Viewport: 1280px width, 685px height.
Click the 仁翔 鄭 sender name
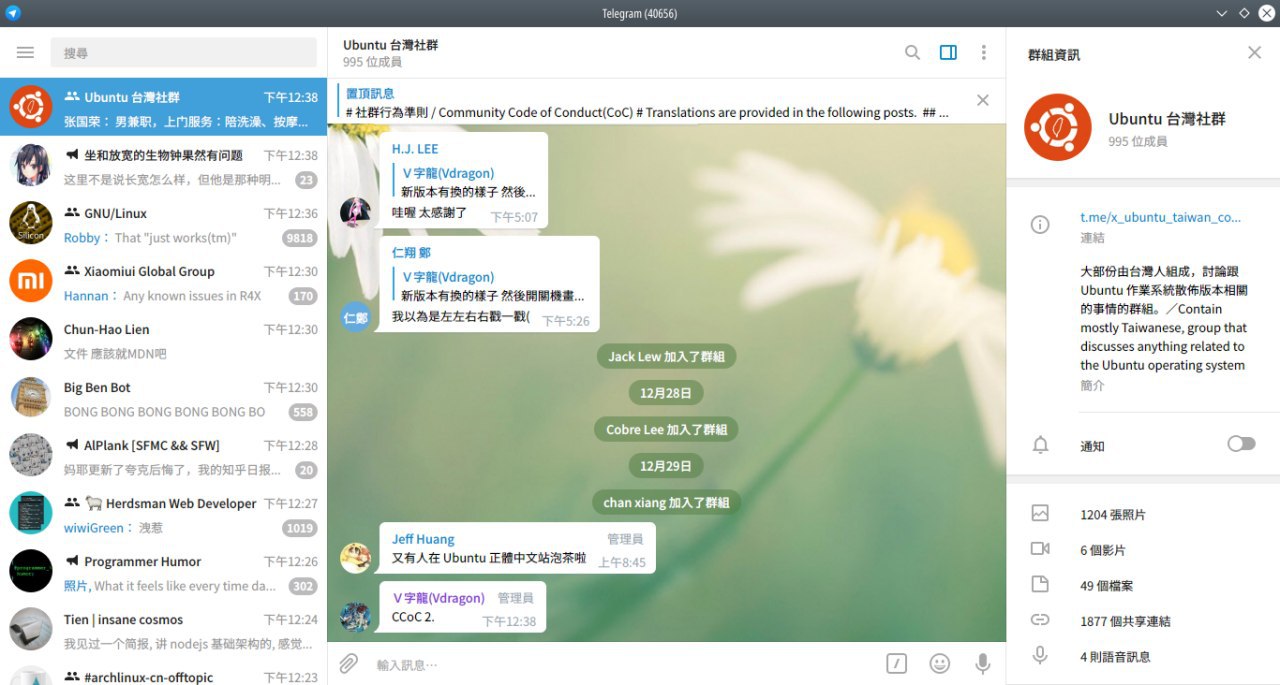(411, 253)
